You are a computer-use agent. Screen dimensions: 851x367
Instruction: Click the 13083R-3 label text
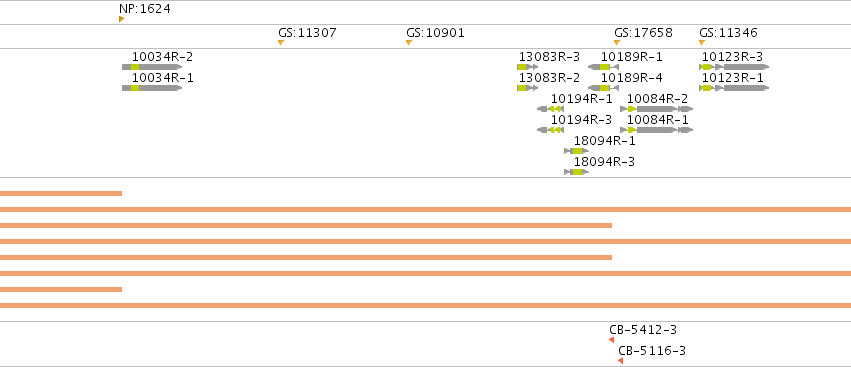[549, 57]
